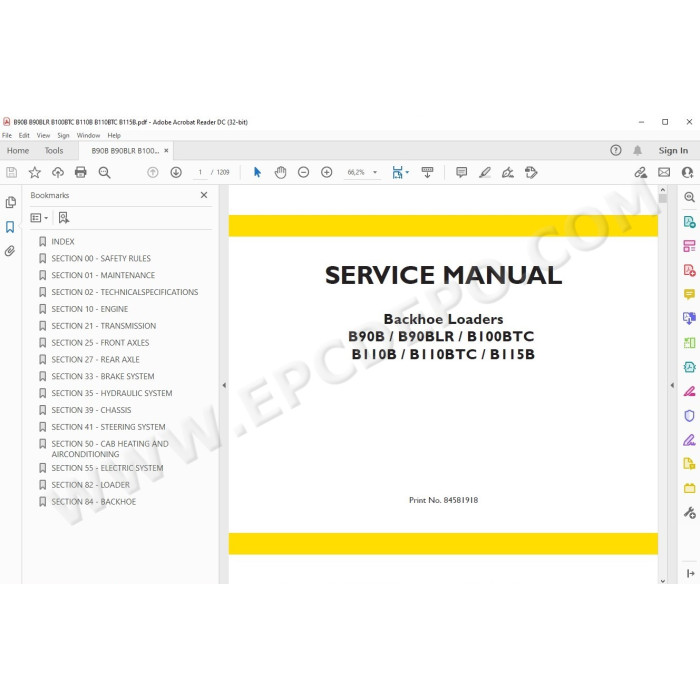Zoom in with plus icon

click(327, 172)
